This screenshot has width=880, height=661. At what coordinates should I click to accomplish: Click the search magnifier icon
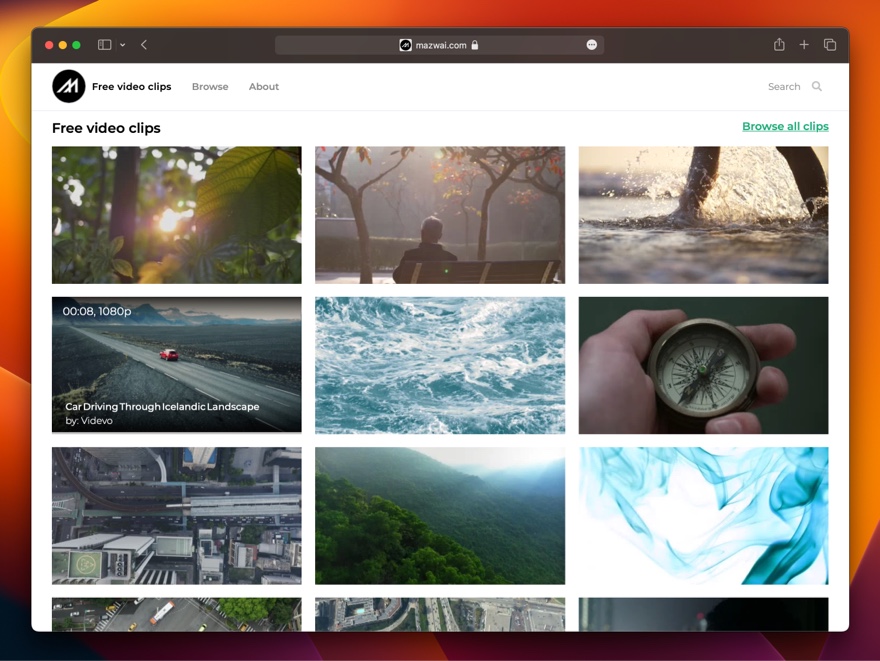[x=817, y=87]
